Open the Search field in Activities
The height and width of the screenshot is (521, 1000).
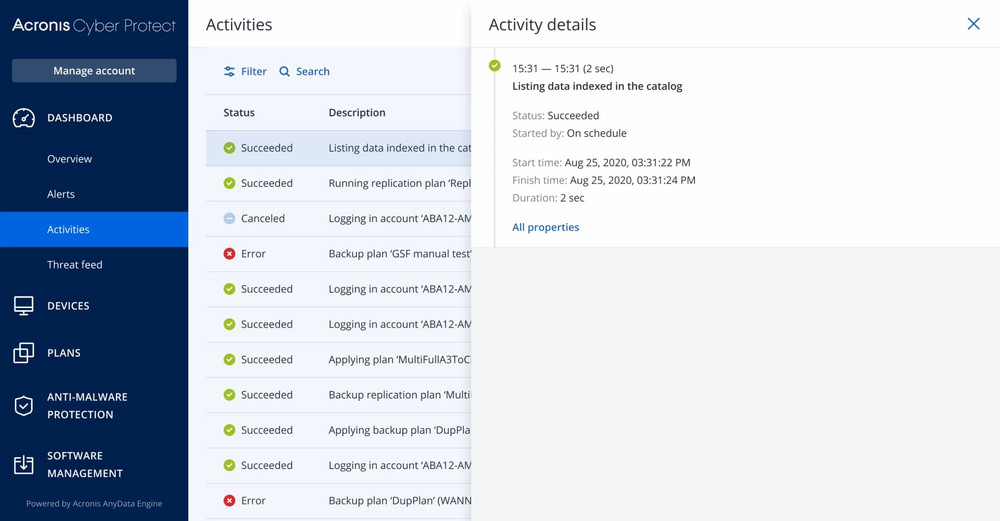[x=304, y=71]
